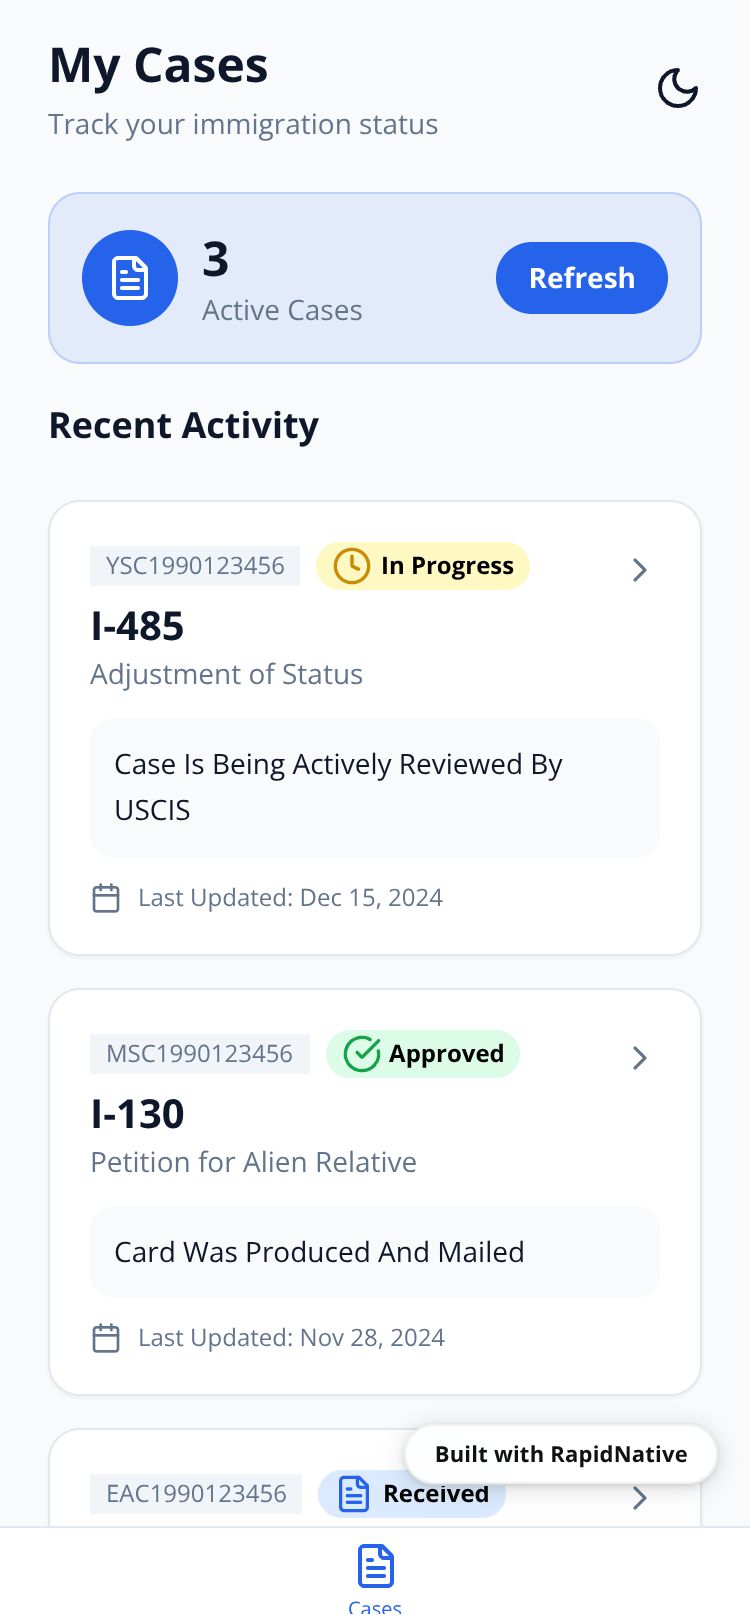This screenshot has width=750, height=1624.
Task: Expand the EAC1990123456 case chevron
Action: (x=640, y=1498)
